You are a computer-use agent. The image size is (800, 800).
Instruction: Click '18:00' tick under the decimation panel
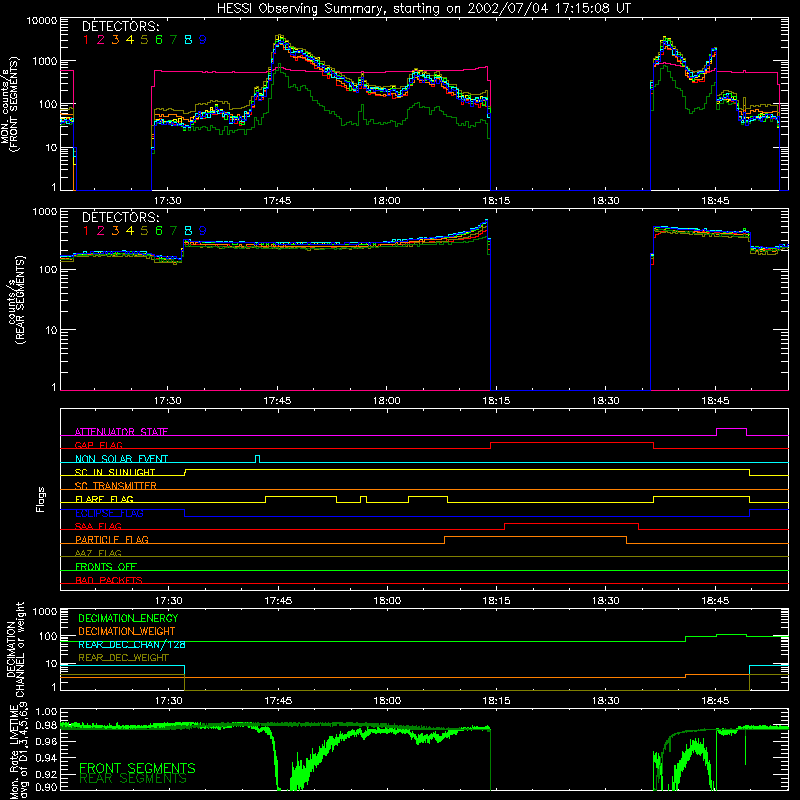(x=387, y=701)
